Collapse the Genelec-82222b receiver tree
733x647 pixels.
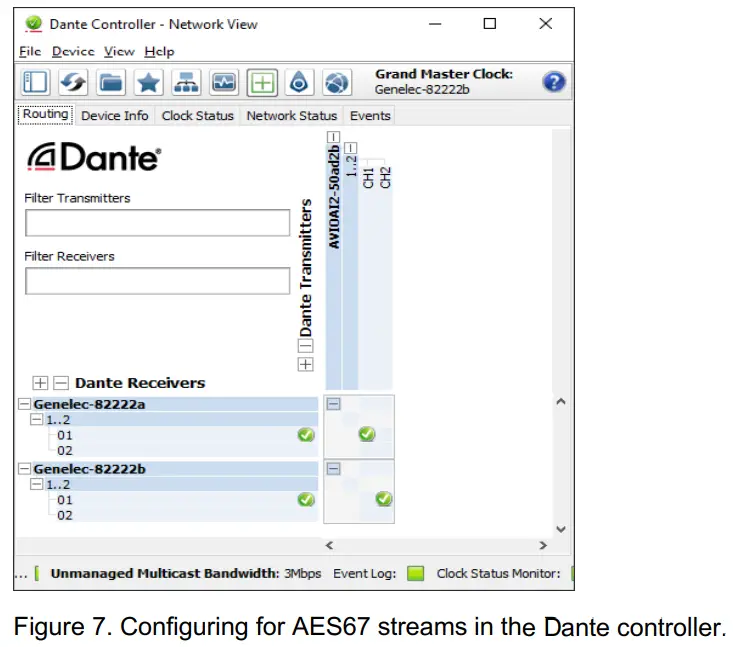click(x=24, y=468)
